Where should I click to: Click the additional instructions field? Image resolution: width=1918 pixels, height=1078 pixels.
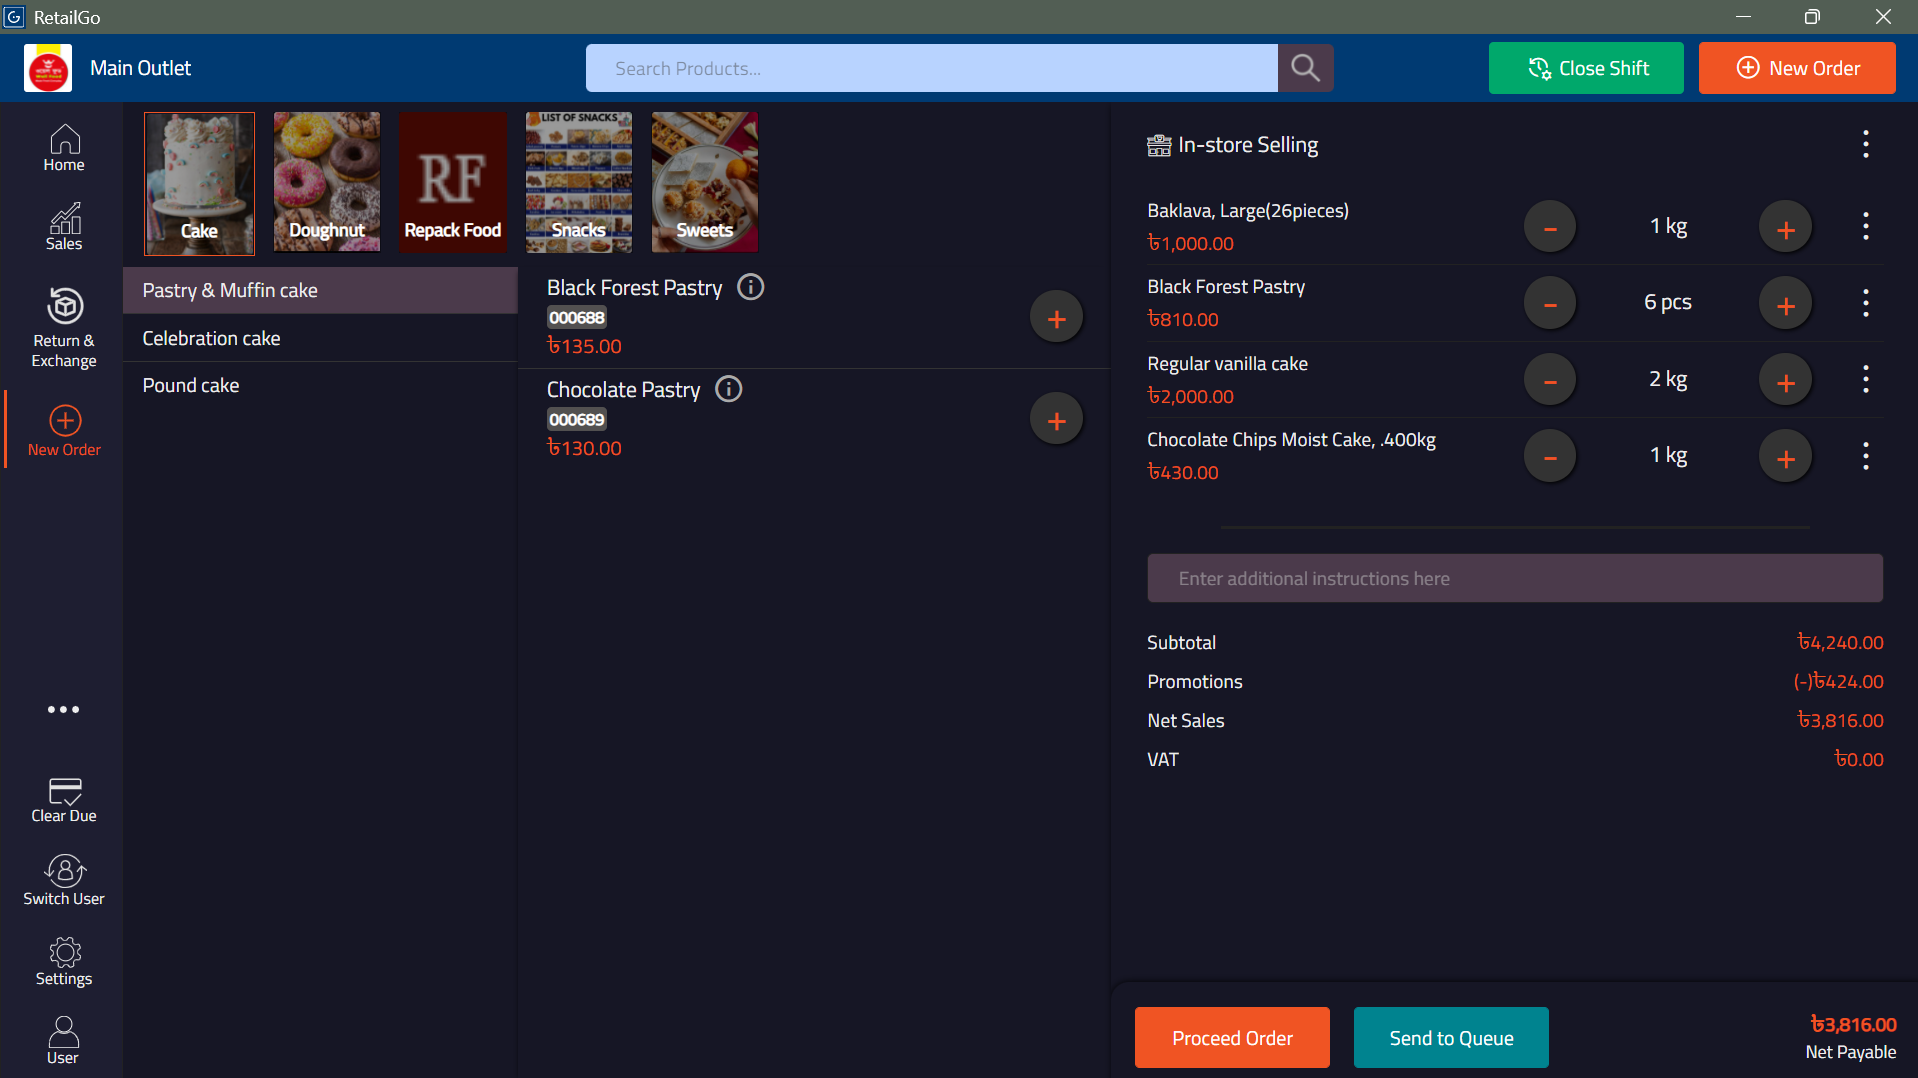pos(1515,578)
